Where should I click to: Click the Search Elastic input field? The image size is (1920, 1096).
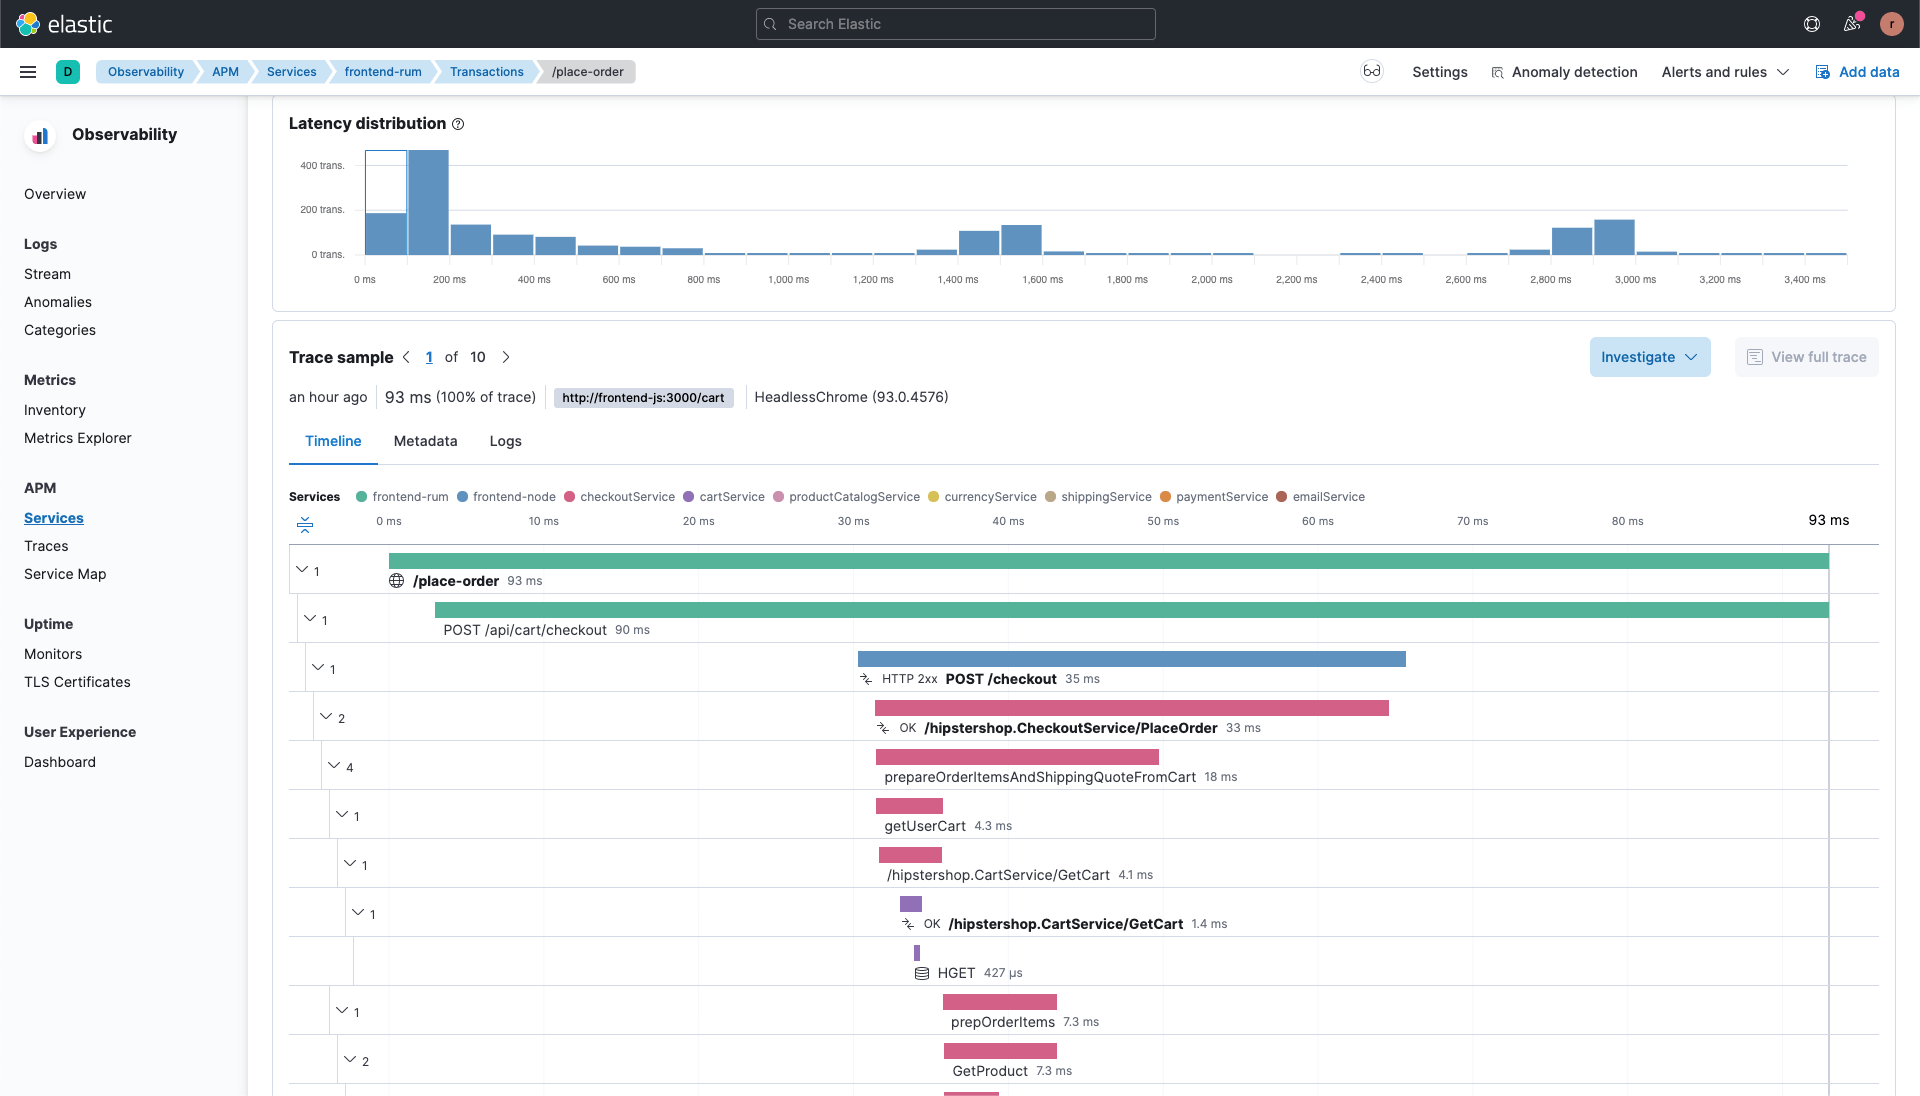[x=956, y=24]
